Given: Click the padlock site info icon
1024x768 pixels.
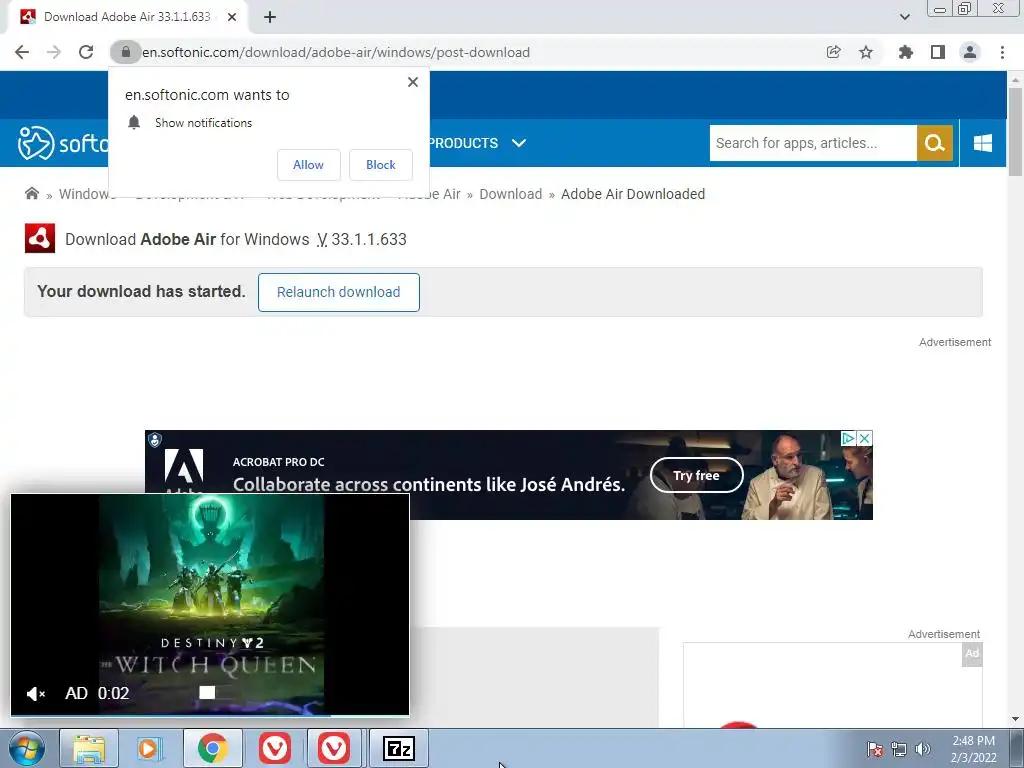Looking at the screenshot, I should pyautogui.click(x=125, y=52).
